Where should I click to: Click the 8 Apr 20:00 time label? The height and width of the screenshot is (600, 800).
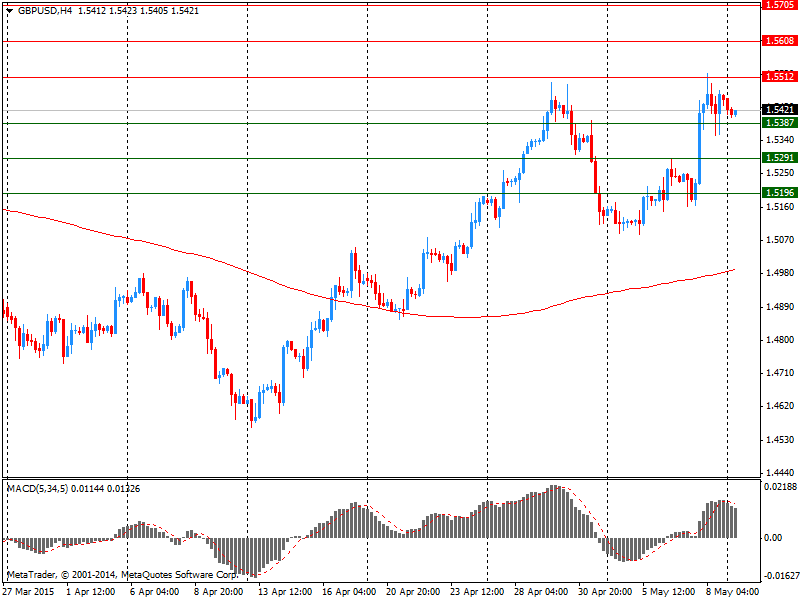point(218,592)
